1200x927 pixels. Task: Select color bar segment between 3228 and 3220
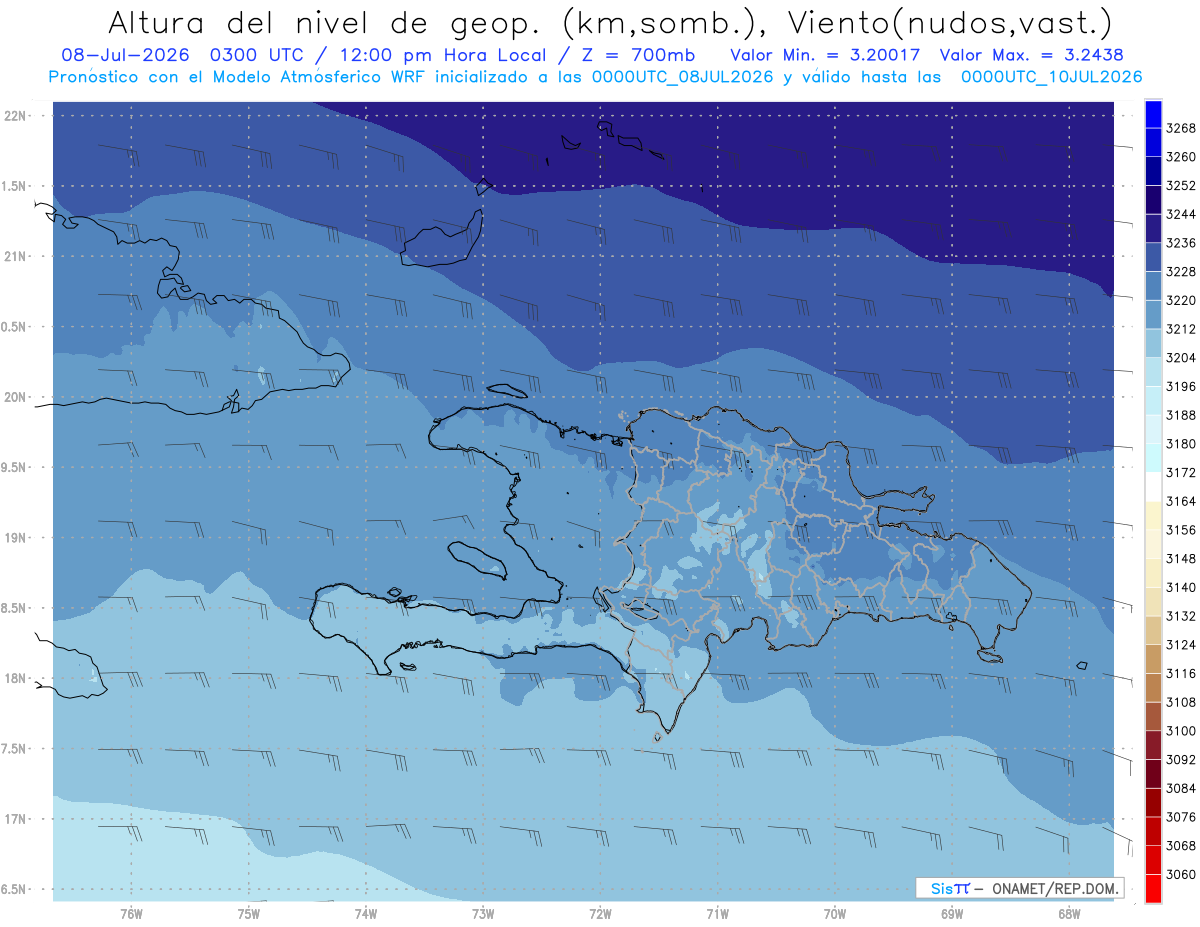pos(1153,286)
